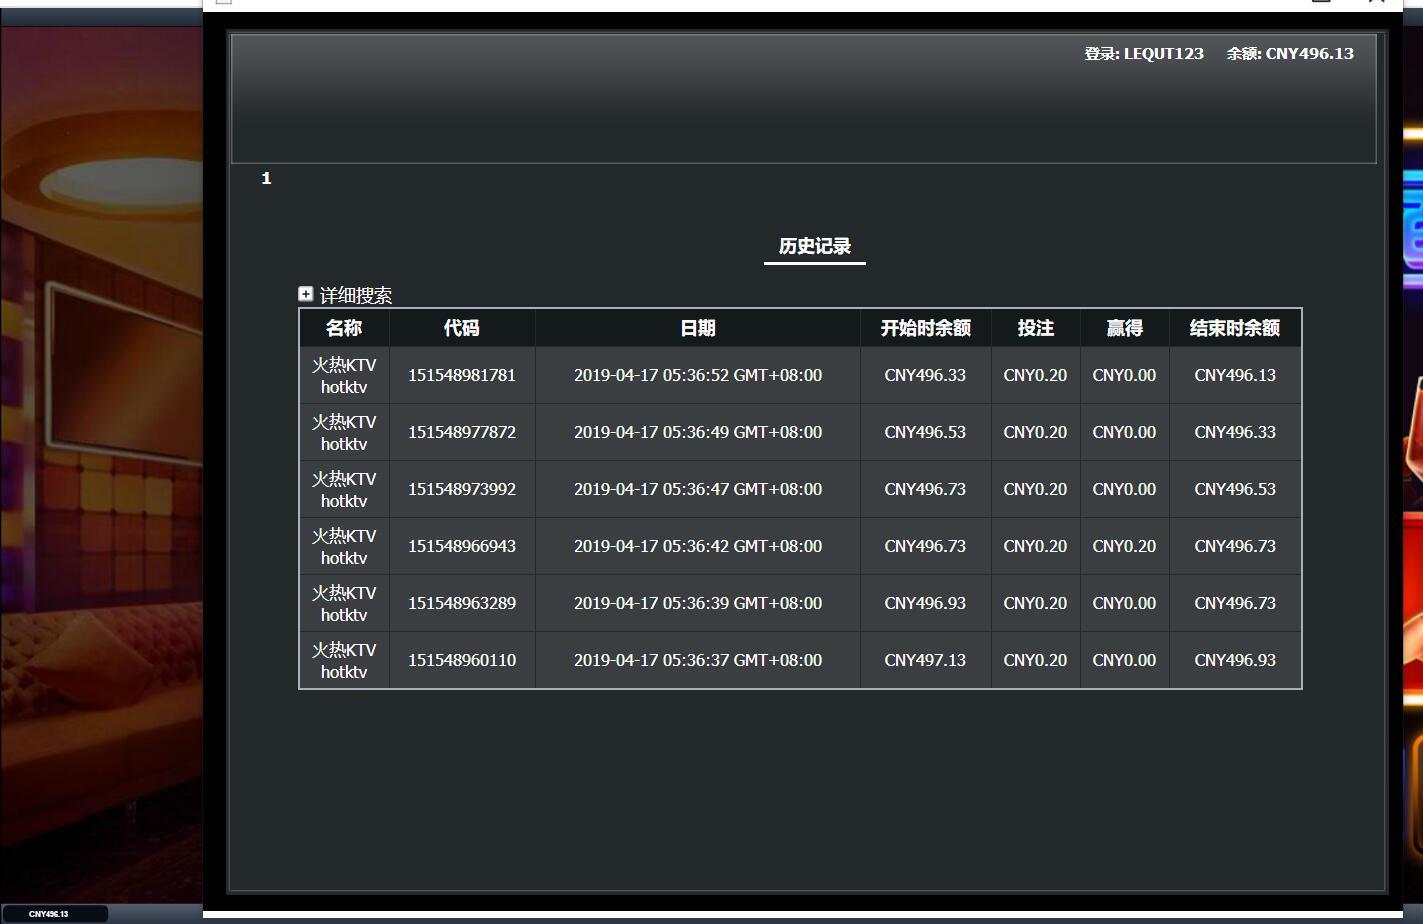Click ending balance CNY496.33 in row 151548977872

point(1235,432)
